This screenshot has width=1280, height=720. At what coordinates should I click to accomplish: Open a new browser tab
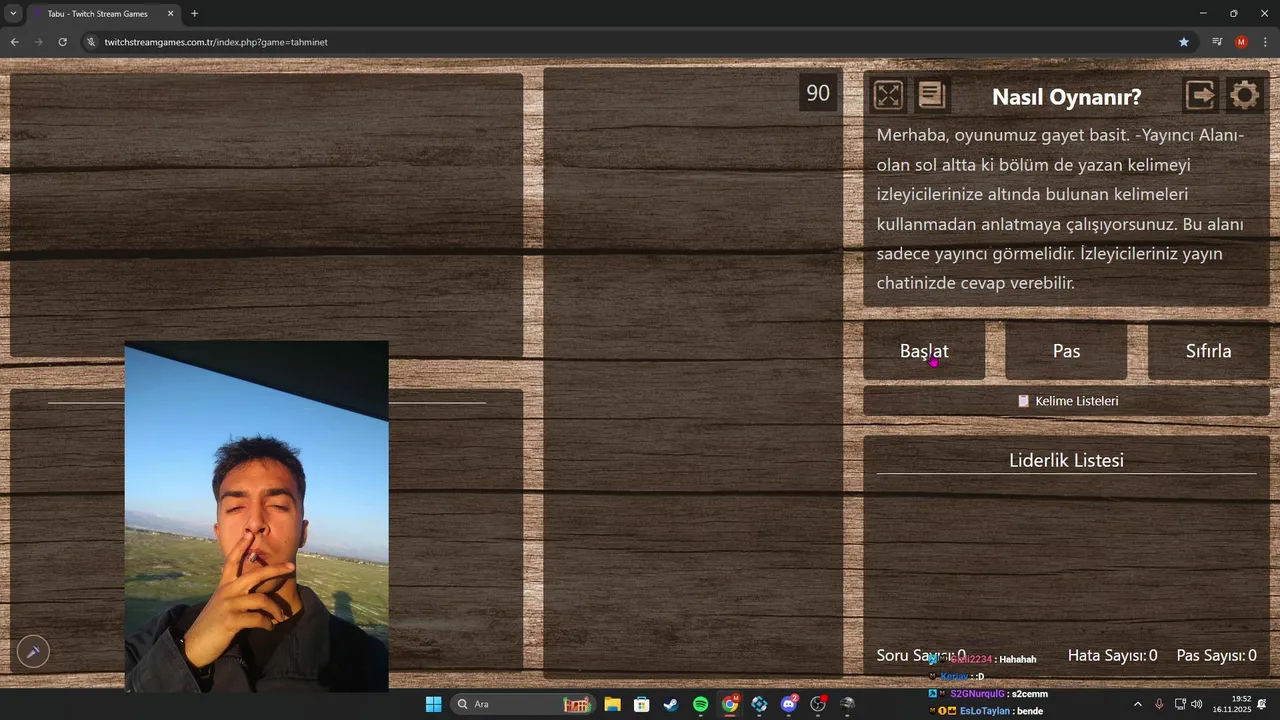click(x=194, y=14)
